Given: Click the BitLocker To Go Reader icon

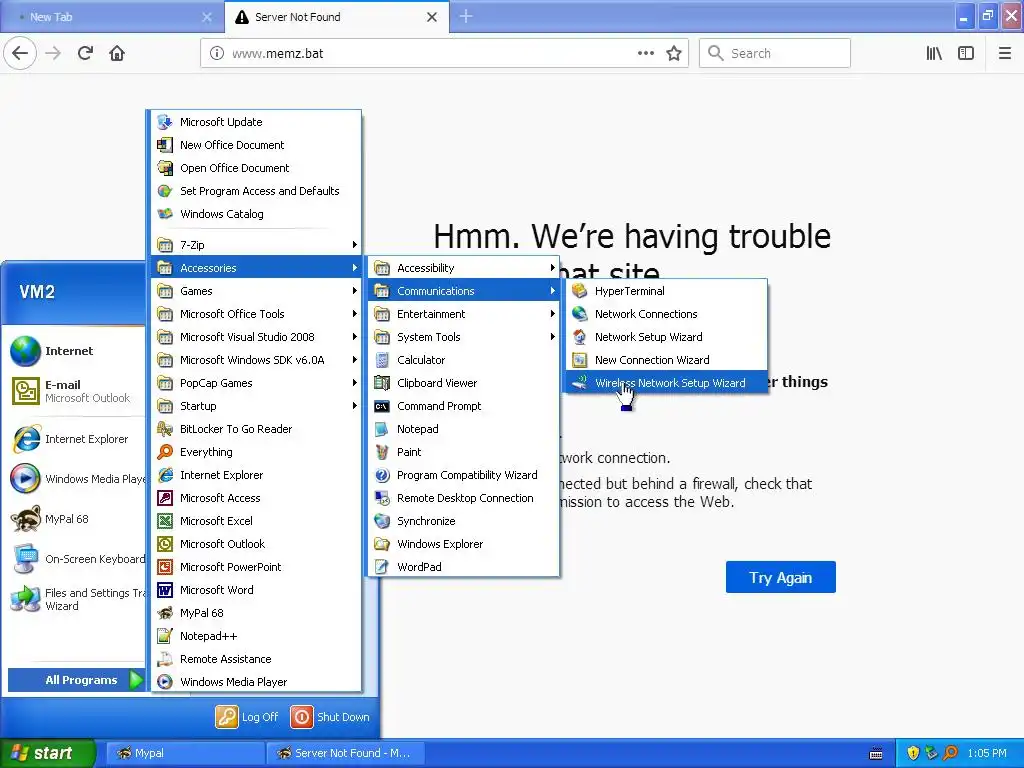Looking at the screenshot, I should 165,429.
